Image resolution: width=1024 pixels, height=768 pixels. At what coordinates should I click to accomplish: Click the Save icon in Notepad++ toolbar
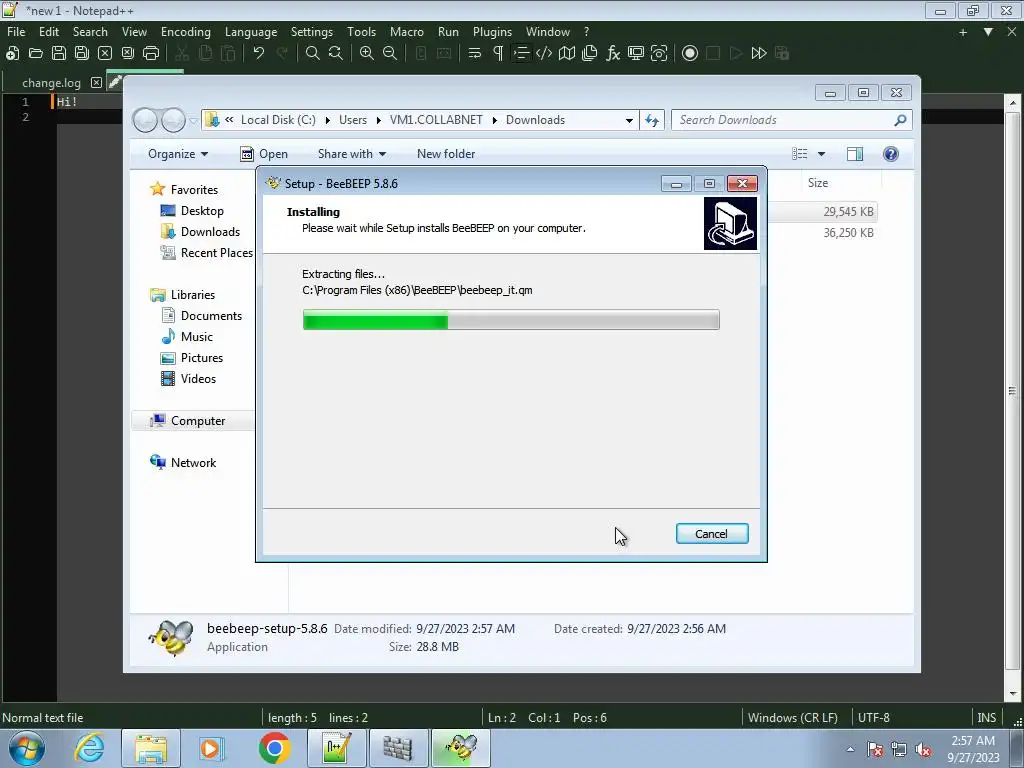coord(59,54)
